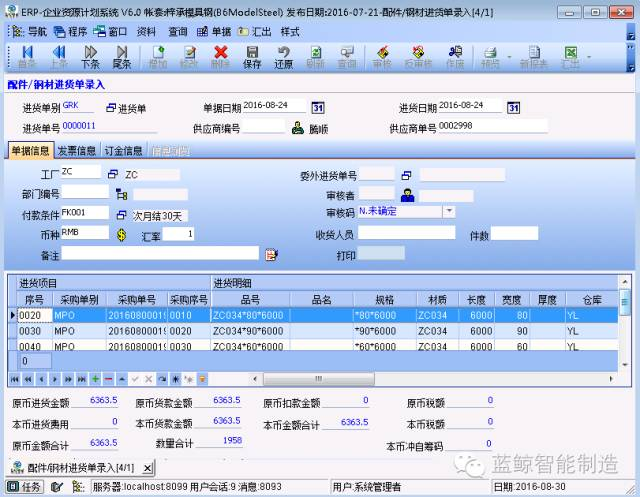This screenshot has height=497, width=640.
Task: Click the 仓库 column header
Action: 592,300
